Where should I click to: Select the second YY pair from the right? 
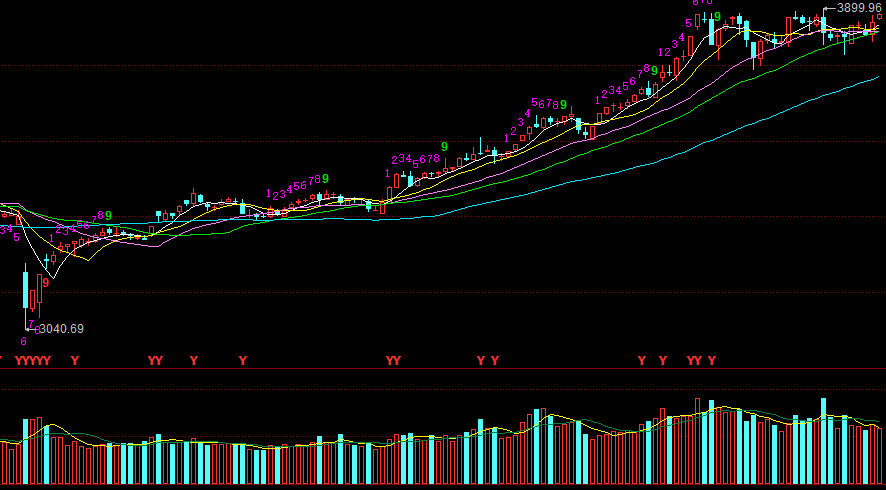click(x=393, y=360)
